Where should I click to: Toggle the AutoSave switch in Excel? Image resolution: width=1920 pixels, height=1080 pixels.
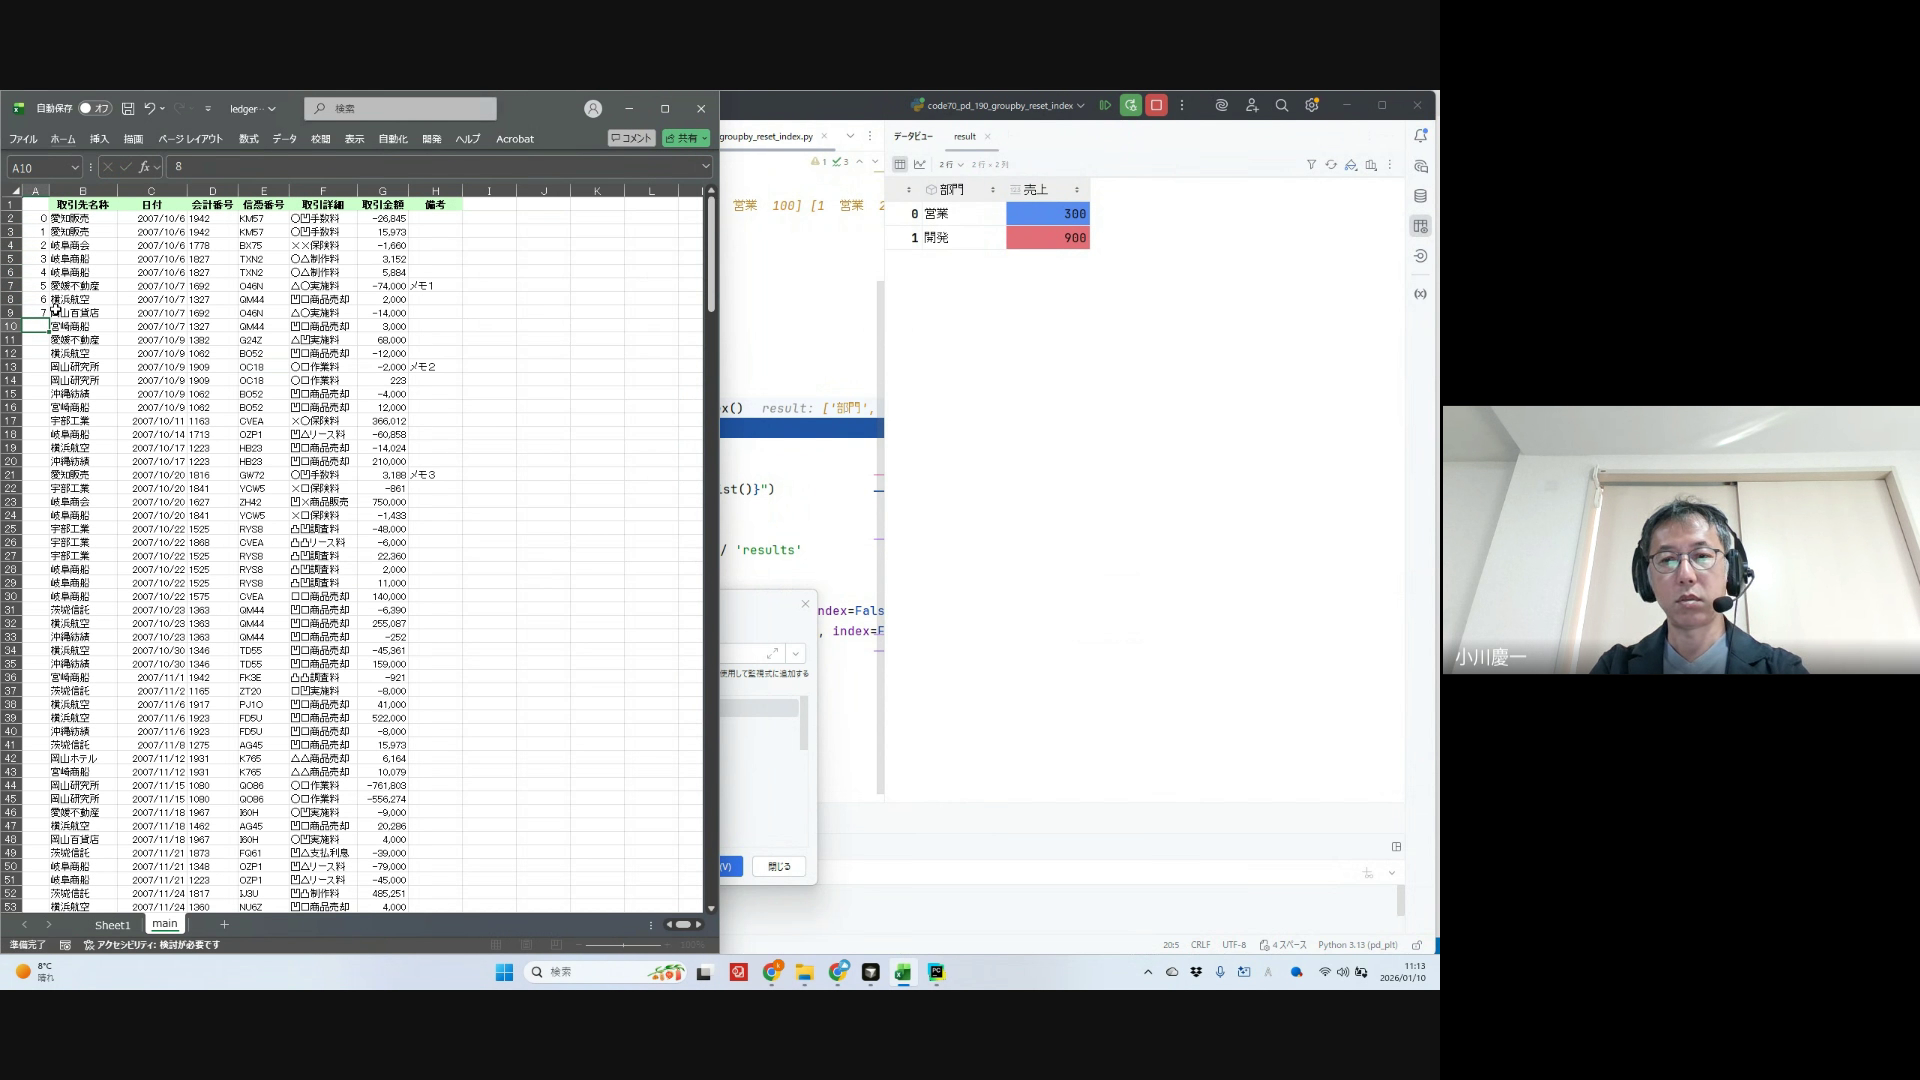click(x=95, y=108)
